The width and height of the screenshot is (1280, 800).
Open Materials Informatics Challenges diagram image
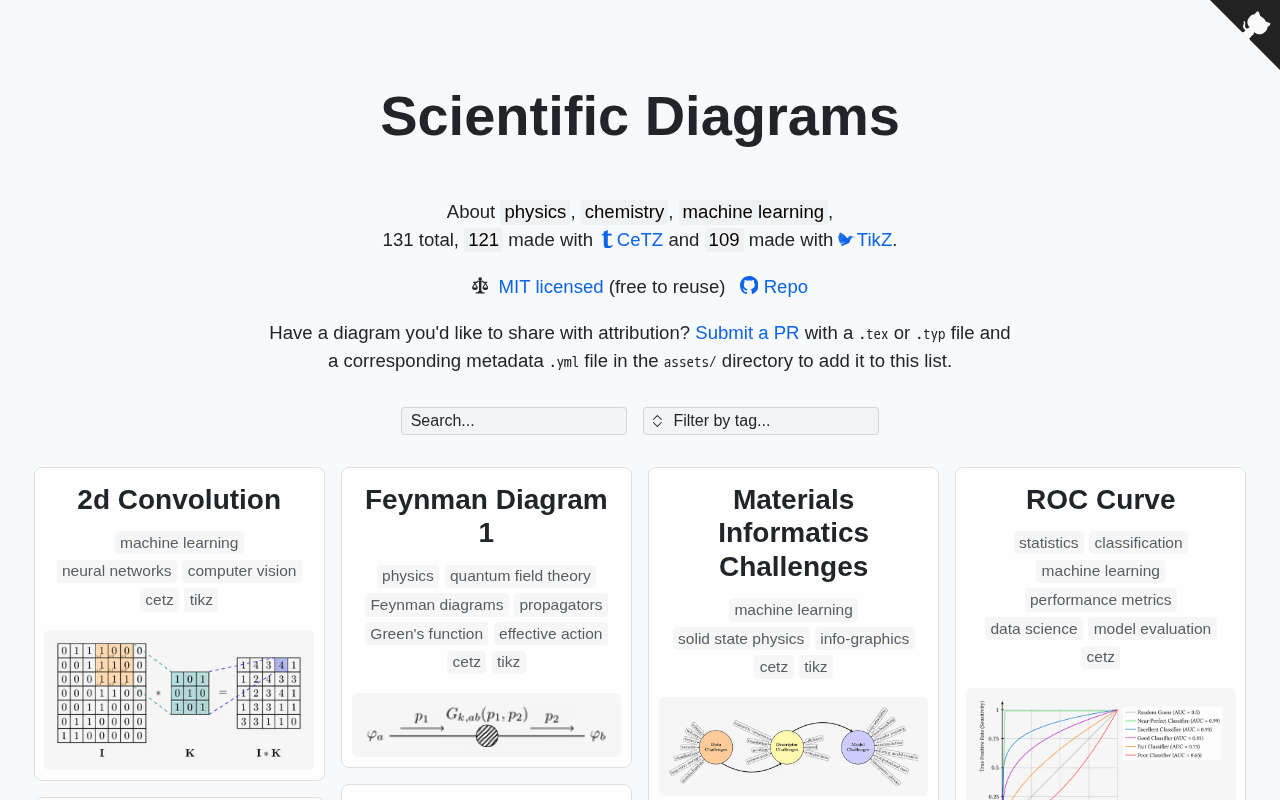793,747
